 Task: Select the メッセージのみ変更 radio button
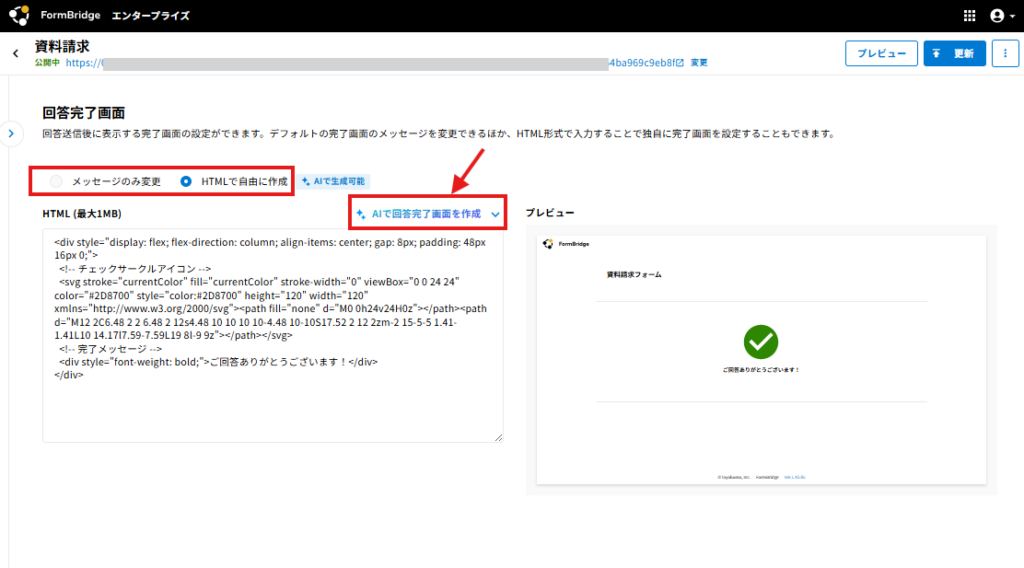pos(56,181)
